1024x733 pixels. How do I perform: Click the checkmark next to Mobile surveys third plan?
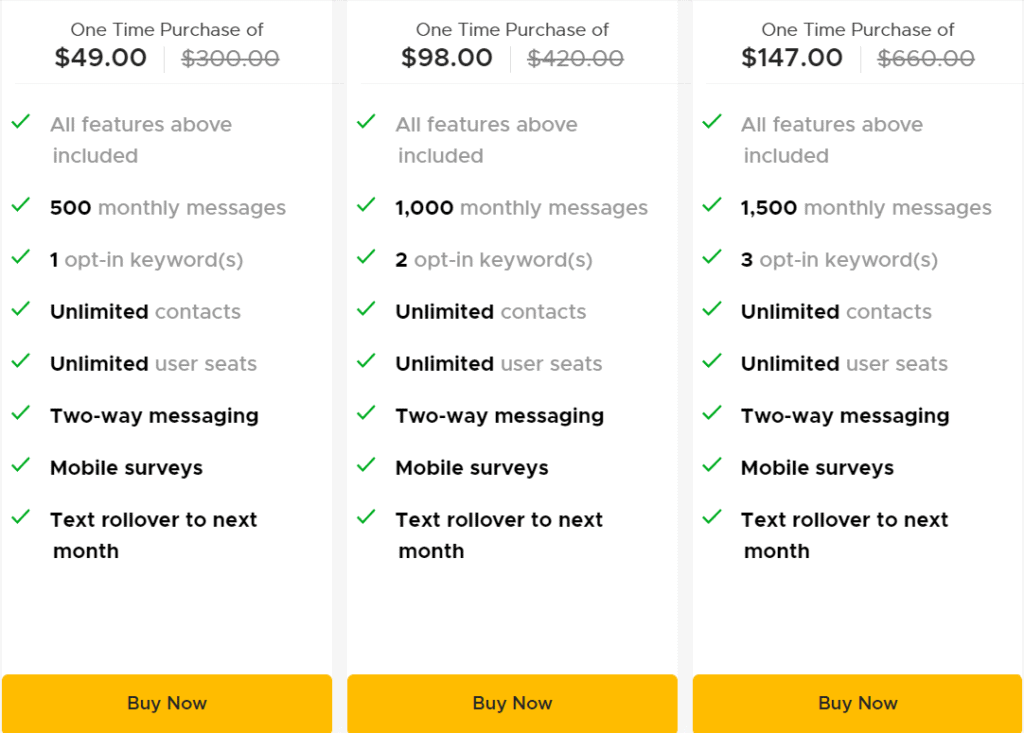[x=711, y=465]
